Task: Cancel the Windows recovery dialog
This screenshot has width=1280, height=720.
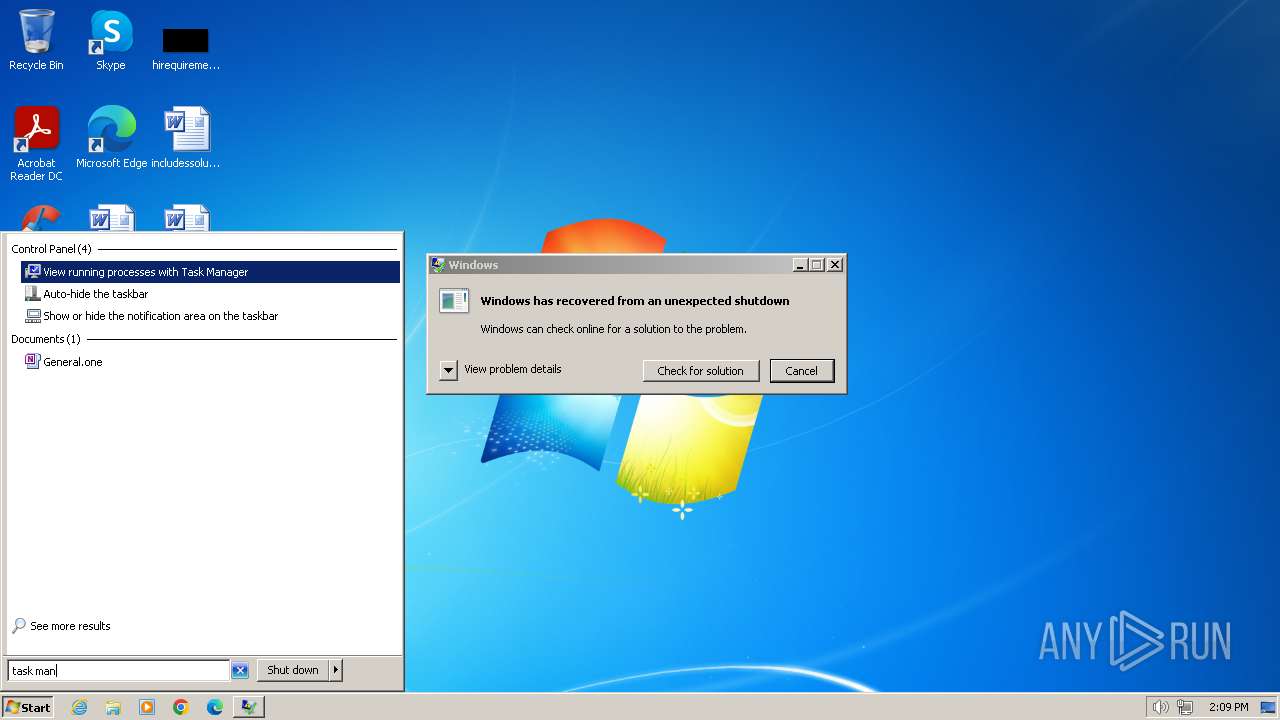Action: 801,371
